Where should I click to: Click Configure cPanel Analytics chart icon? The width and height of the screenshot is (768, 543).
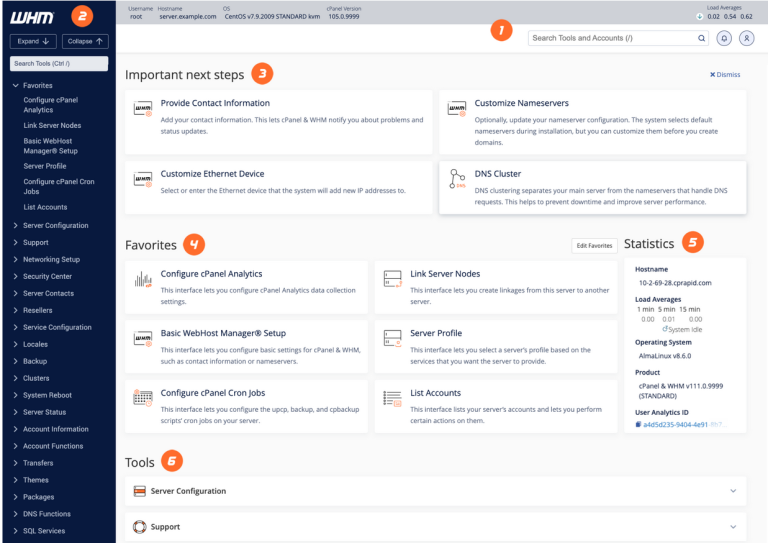click(x=143, y=279)
